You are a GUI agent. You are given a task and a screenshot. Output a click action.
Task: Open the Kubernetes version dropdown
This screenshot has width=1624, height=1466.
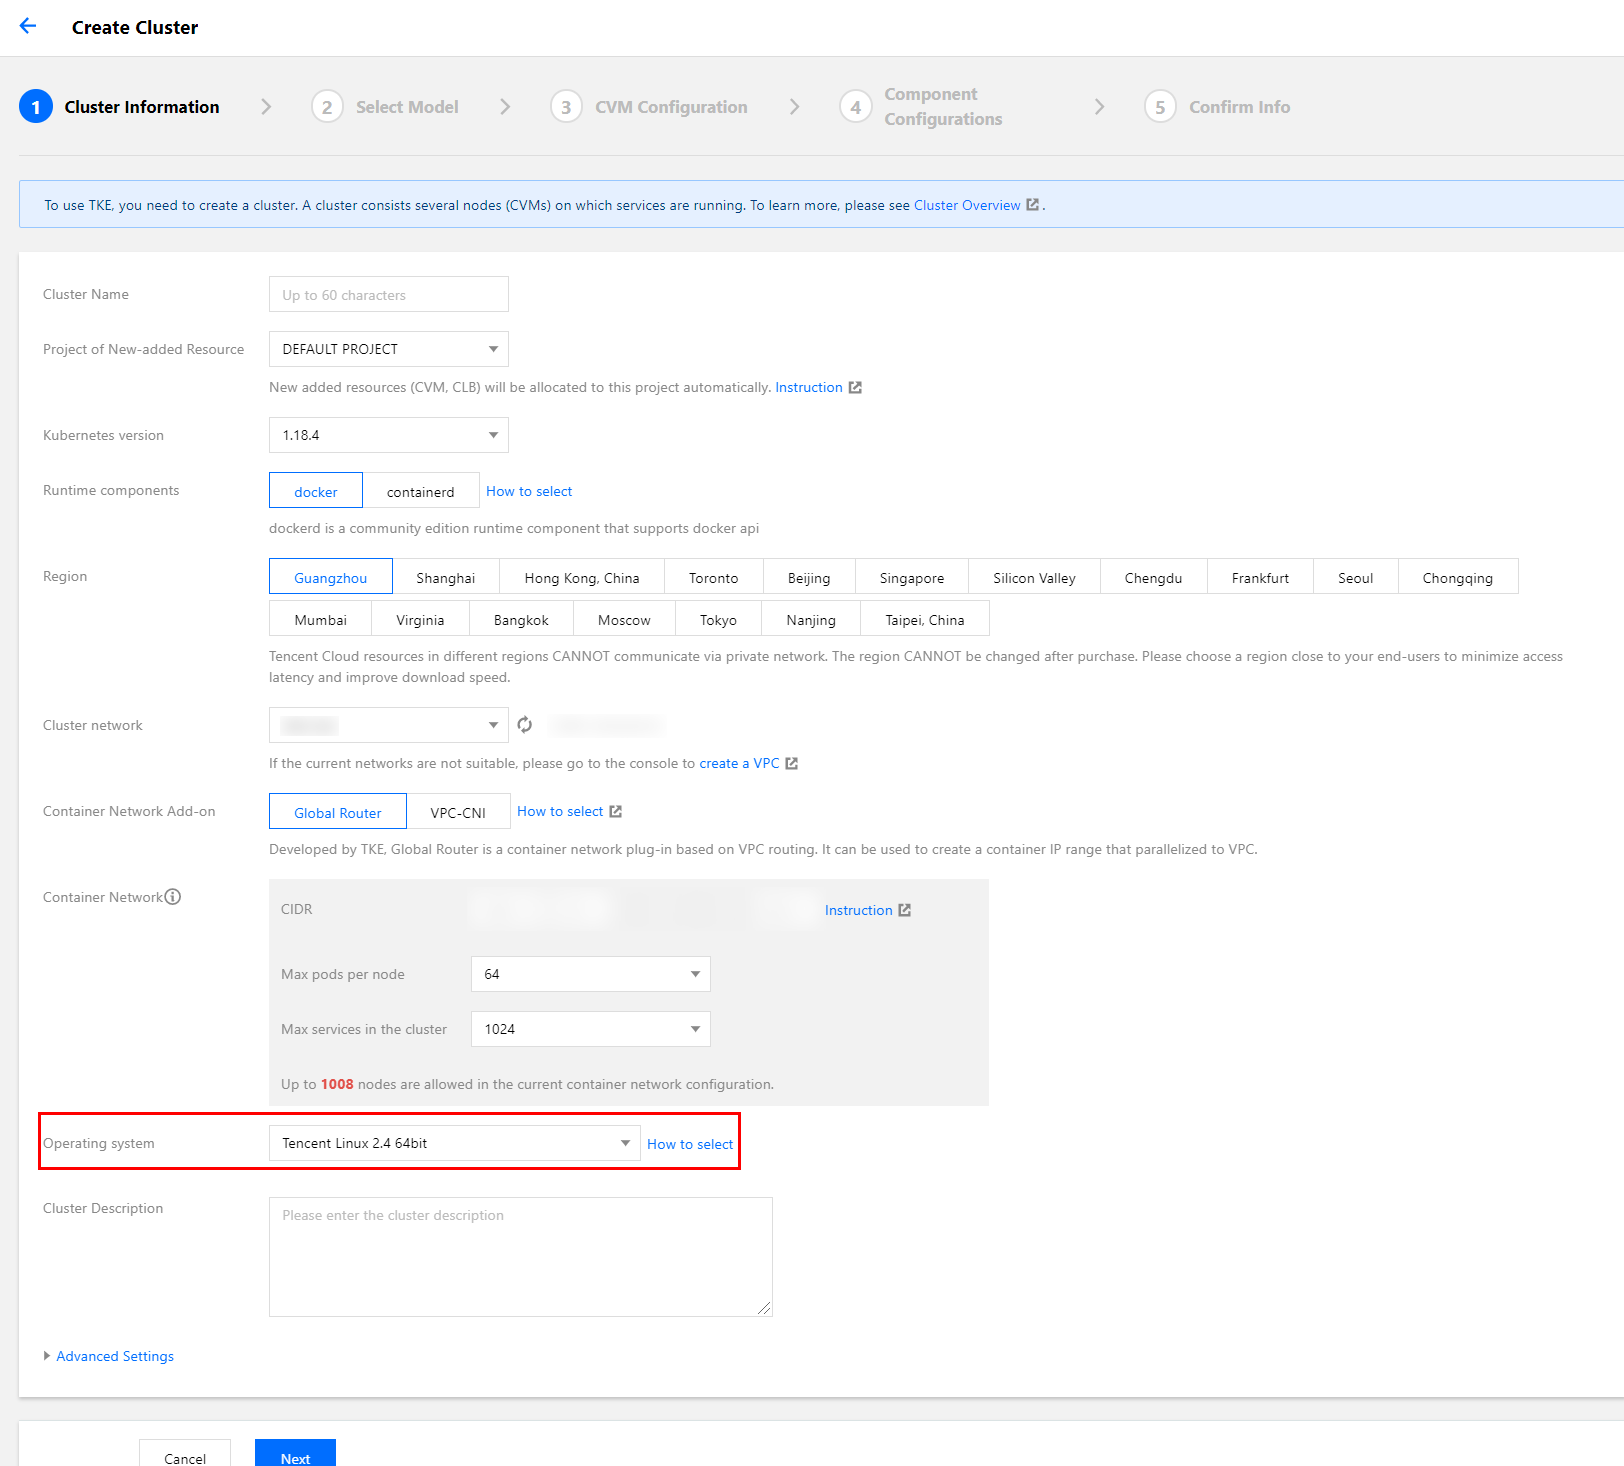[x=388, y=435]
